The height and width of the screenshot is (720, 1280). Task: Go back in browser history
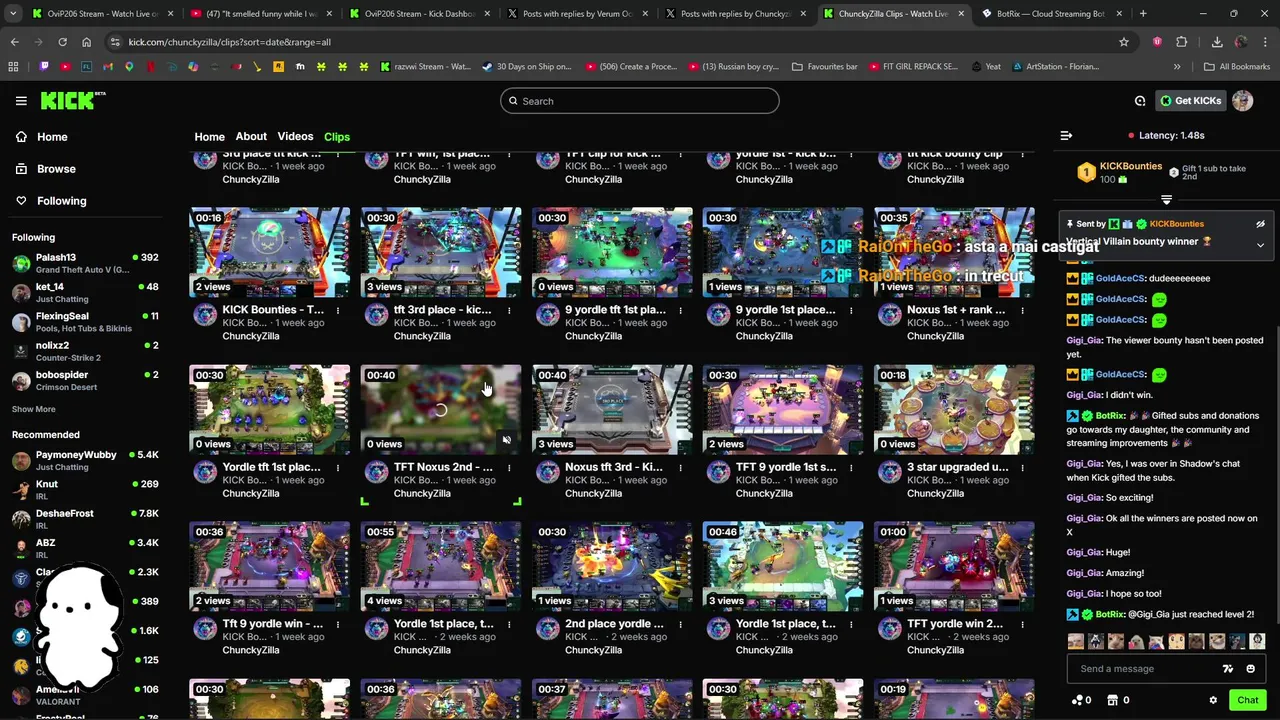(x=15, y=42)
